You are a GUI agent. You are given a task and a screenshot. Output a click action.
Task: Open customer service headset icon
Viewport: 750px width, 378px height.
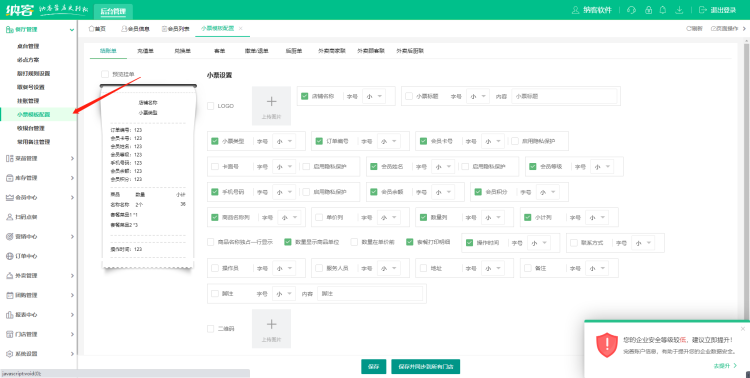click(631, 10)
